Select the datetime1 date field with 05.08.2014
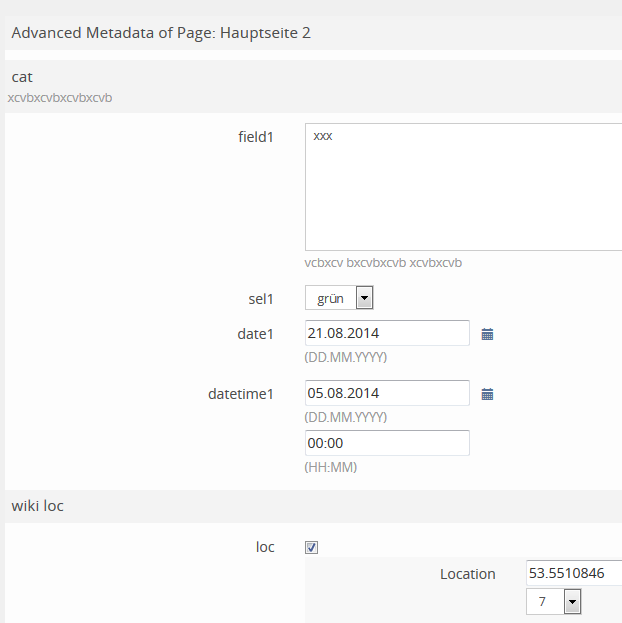 point(387,393)
